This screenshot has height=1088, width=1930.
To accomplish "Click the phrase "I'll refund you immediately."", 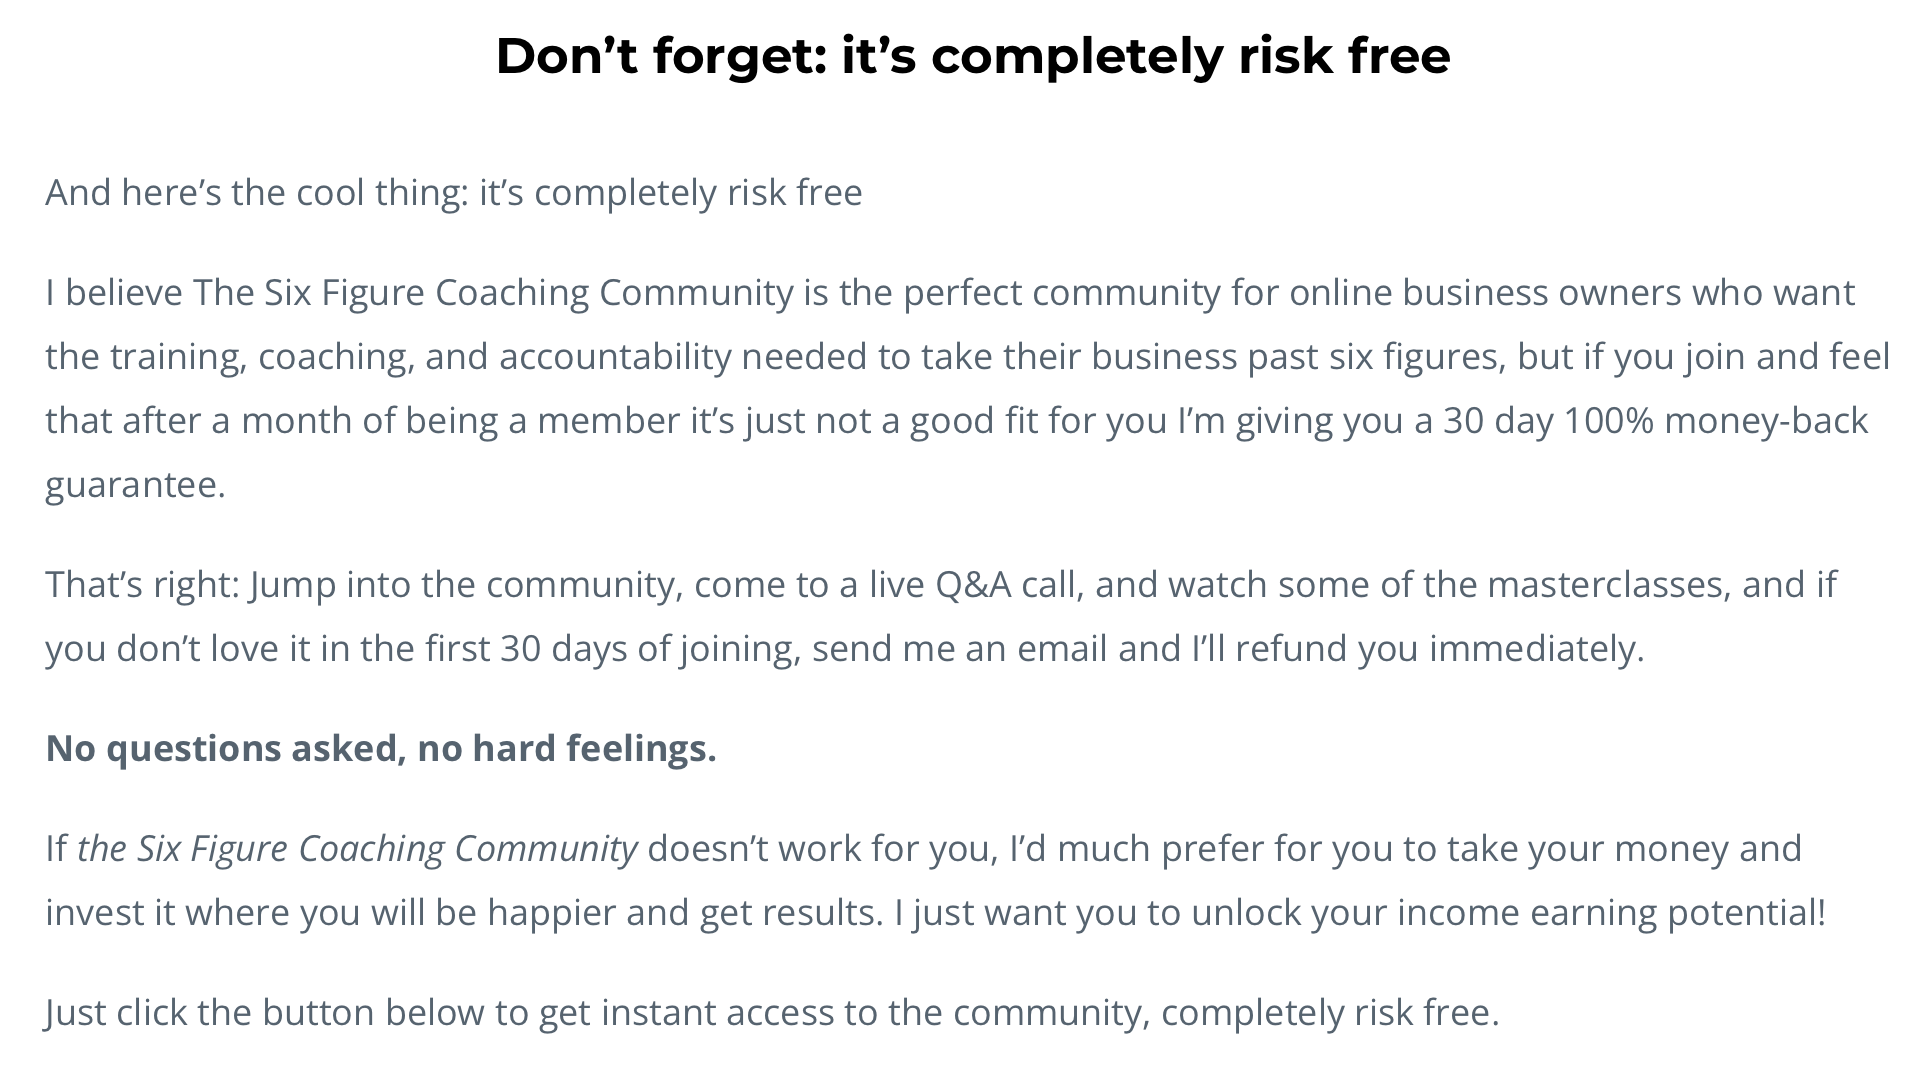I will tap(1417, 649).
